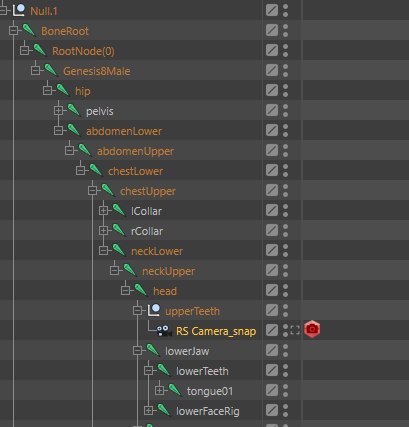Click the chestLower joint icon

tap(96, 170)
